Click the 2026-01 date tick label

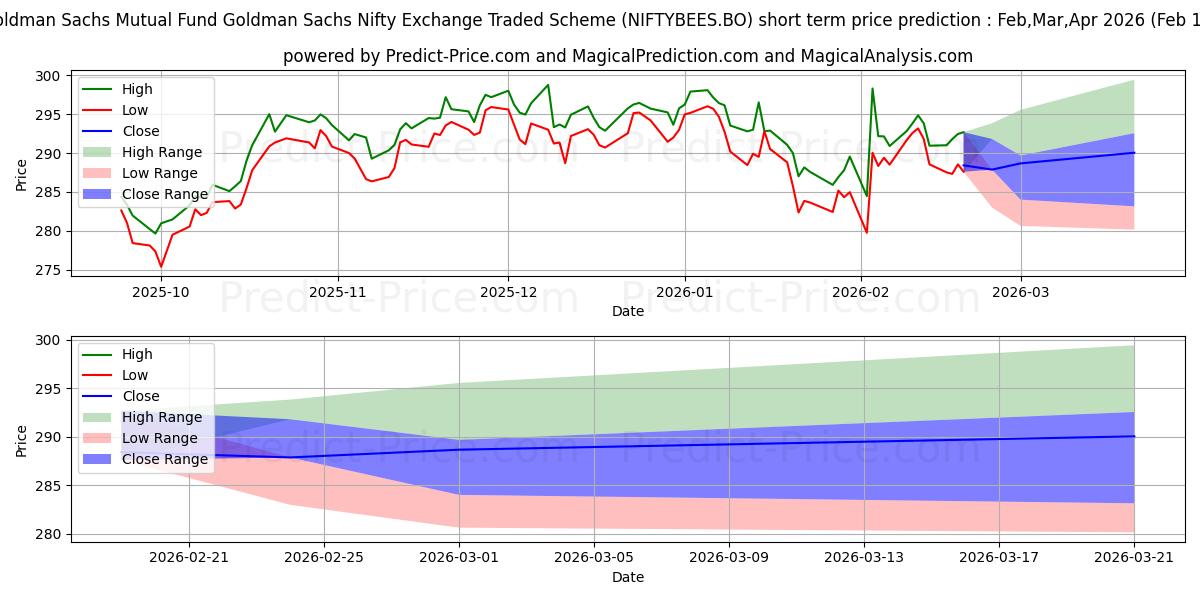pyautogui.click(x=685, y=292)
